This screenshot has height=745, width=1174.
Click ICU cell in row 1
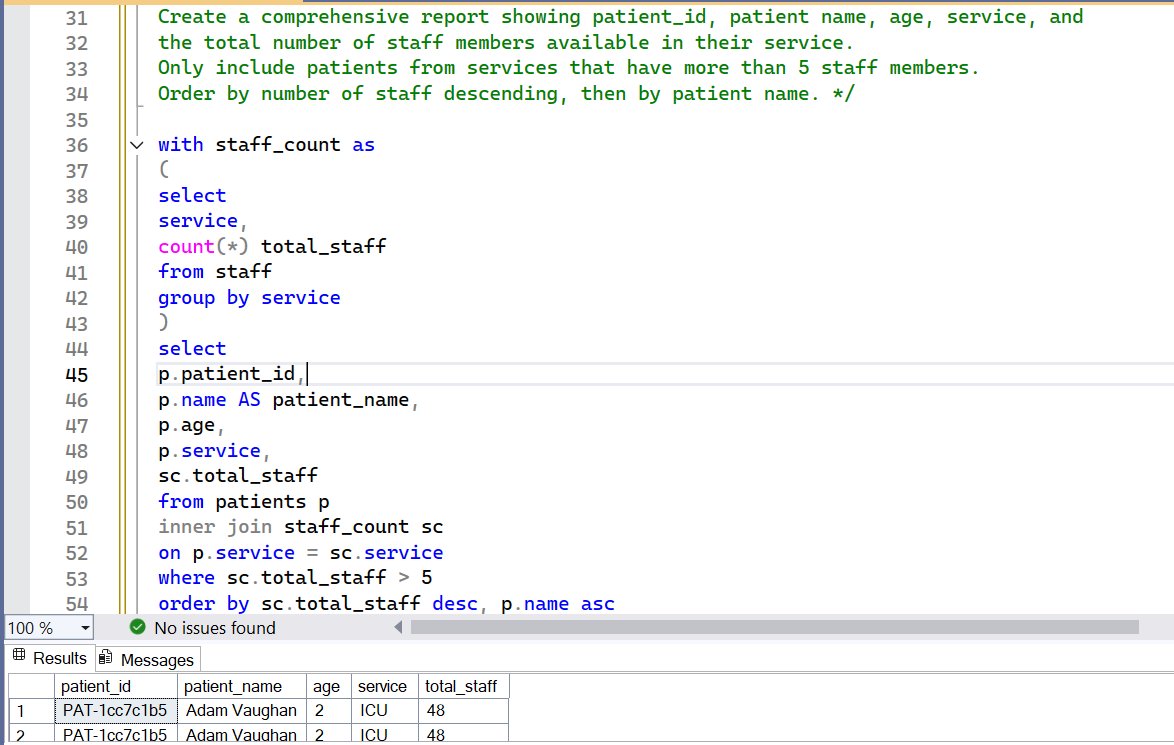click(x=385, y=711)
